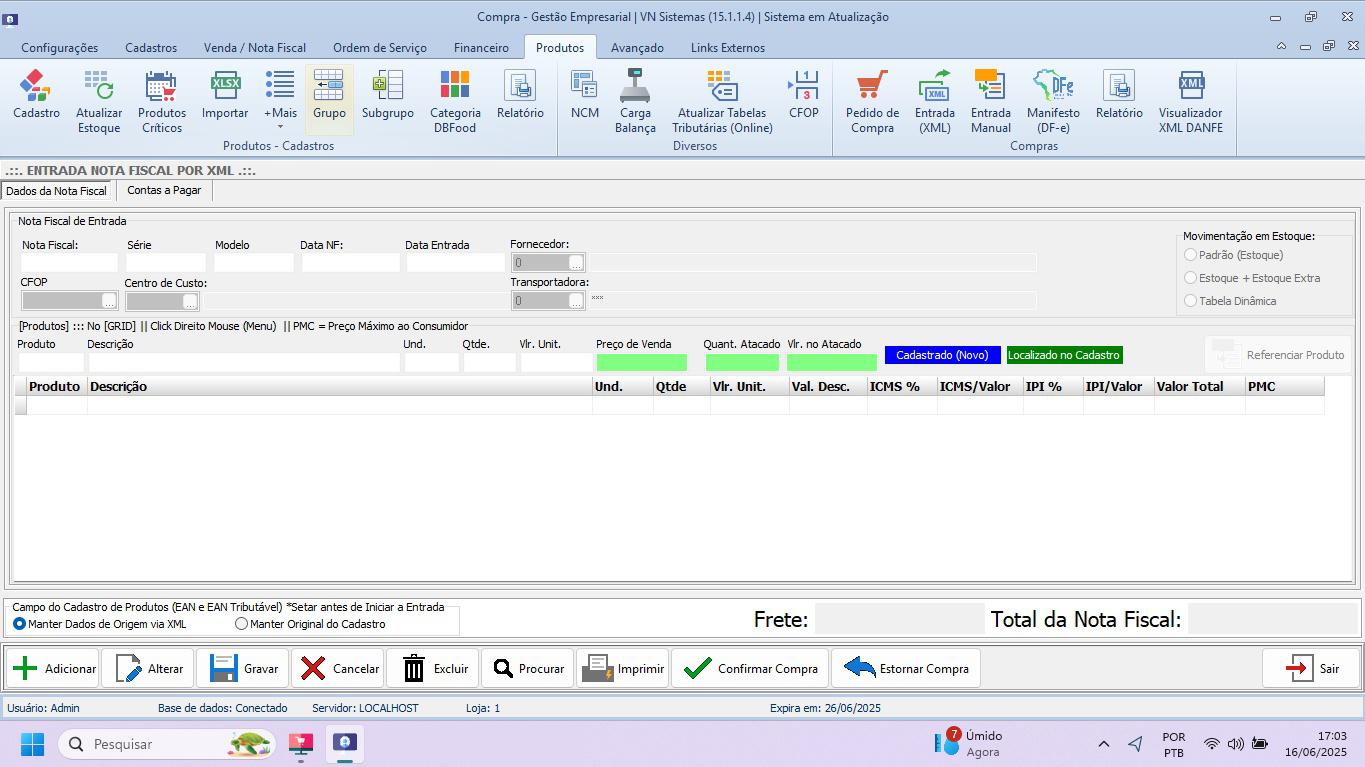Screen dimensions: 1365x767
Task: Select the Entrada (XML) icon
Action: click(x=934, y=100)
